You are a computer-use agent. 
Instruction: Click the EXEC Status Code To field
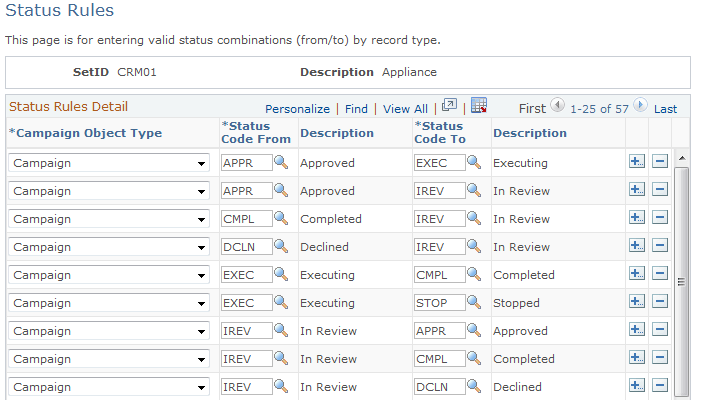pos(439,163)
